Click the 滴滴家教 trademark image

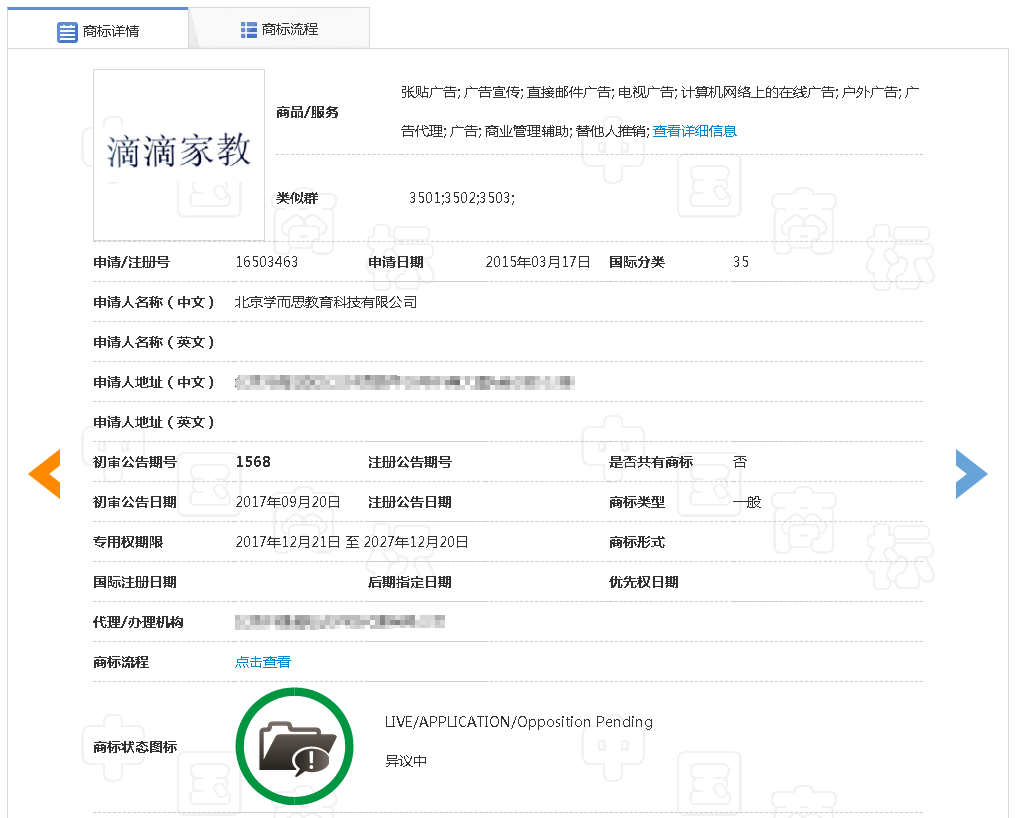click(179, 154)
